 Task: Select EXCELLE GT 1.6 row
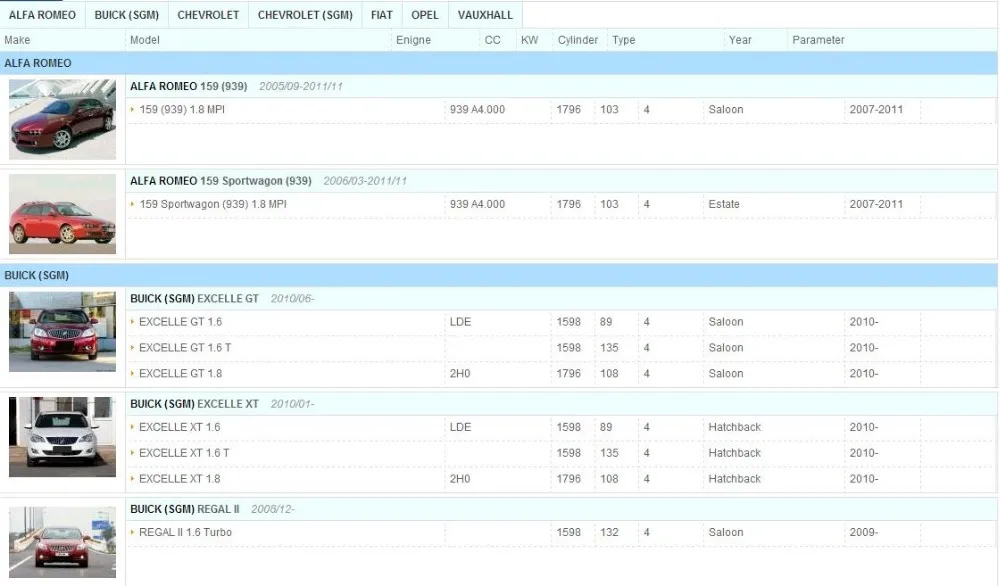561,322
